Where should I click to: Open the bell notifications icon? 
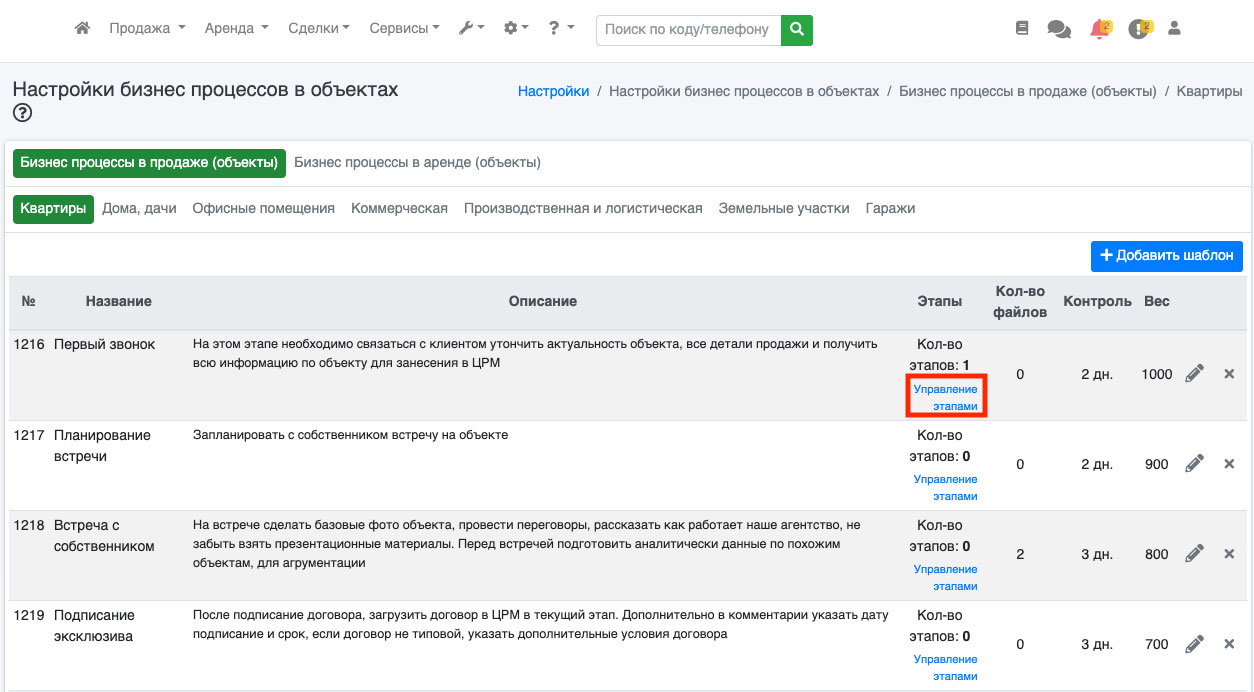[x=1100, y=29]
